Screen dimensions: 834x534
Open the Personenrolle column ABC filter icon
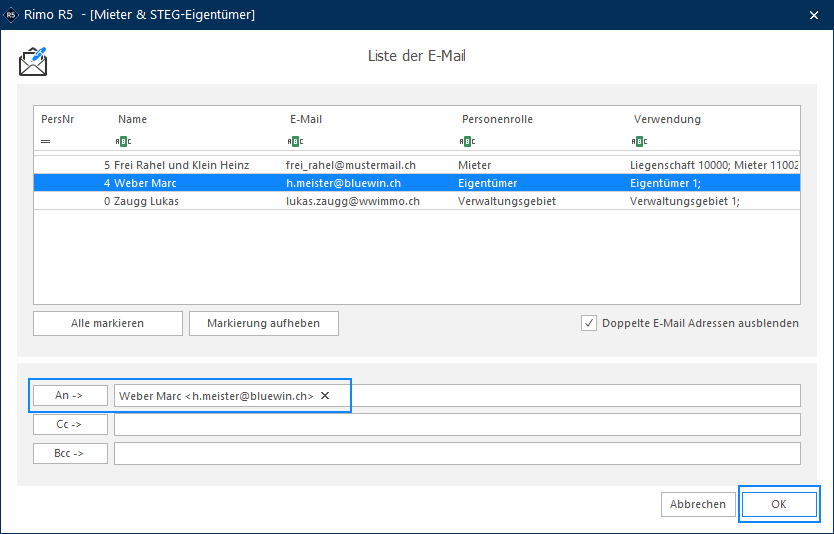click(x=467, y=141)
